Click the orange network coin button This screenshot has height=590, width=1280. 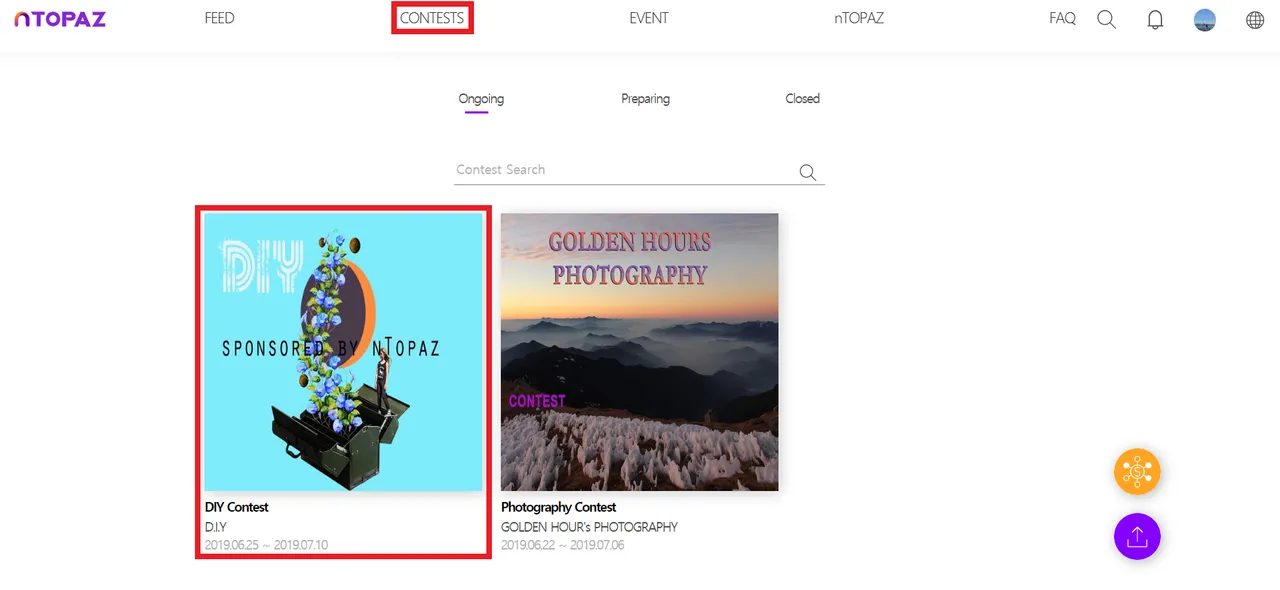(1137, 472)
